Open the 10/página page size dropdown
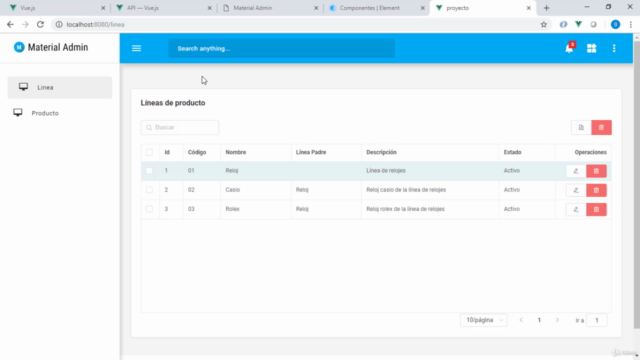 coord(484,320)
